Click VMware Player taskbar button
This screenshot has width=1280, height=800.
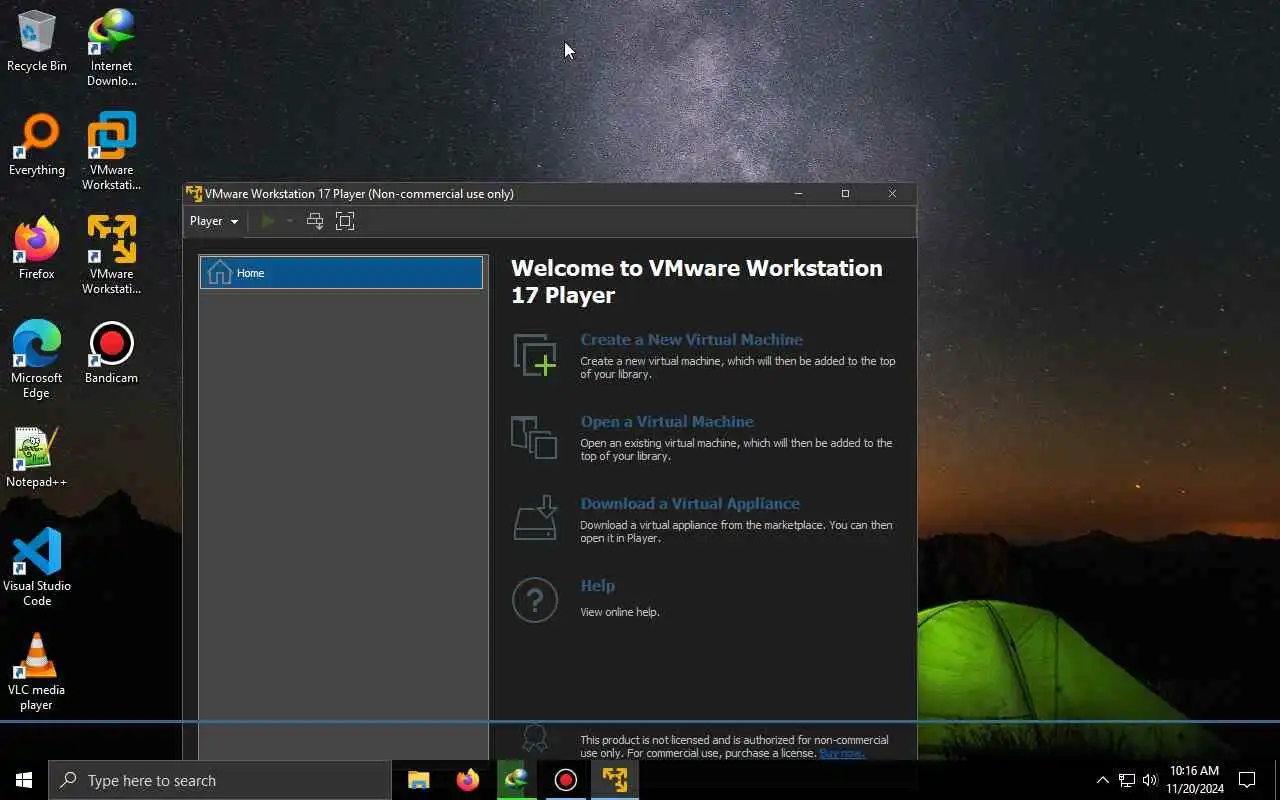pyautogui.click(x=615, y=780)
